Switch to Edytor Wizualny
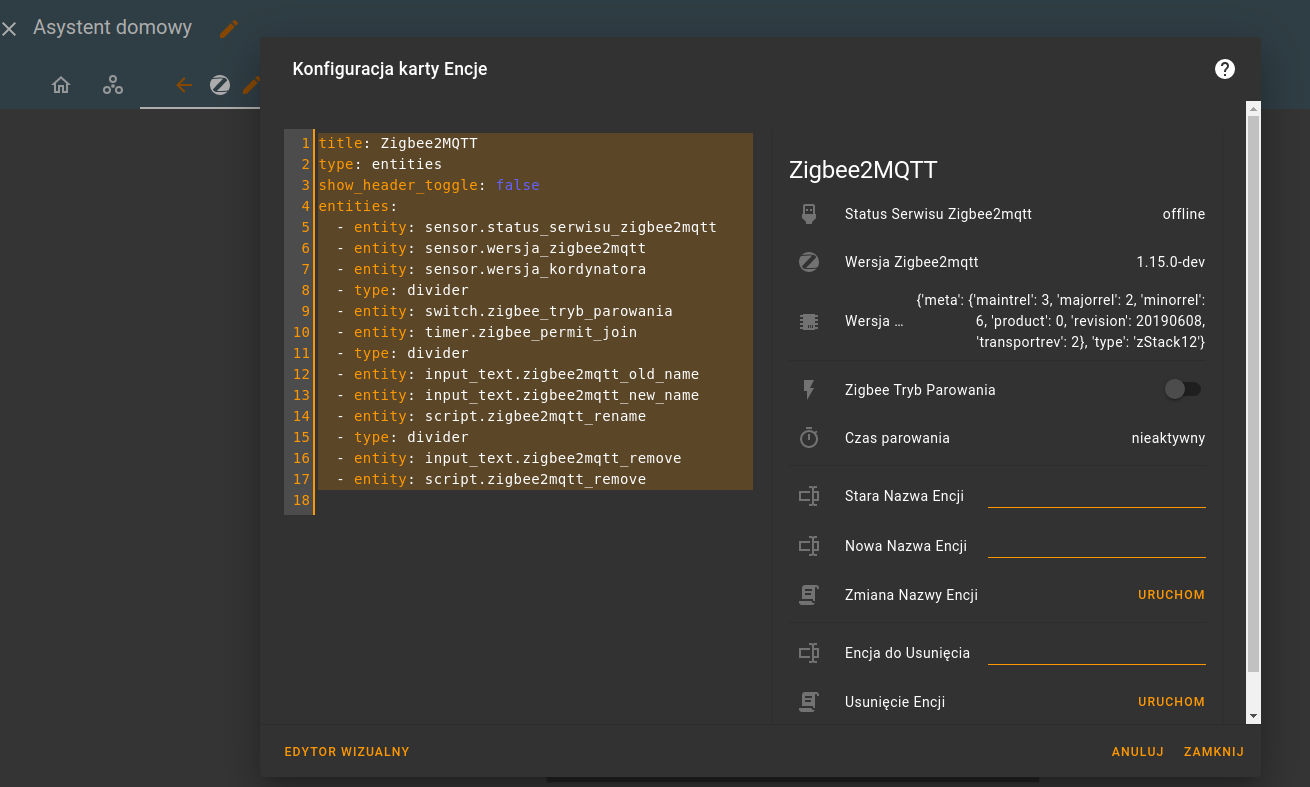The height and width of the screenshot is (787, 1310). [347, 752]
